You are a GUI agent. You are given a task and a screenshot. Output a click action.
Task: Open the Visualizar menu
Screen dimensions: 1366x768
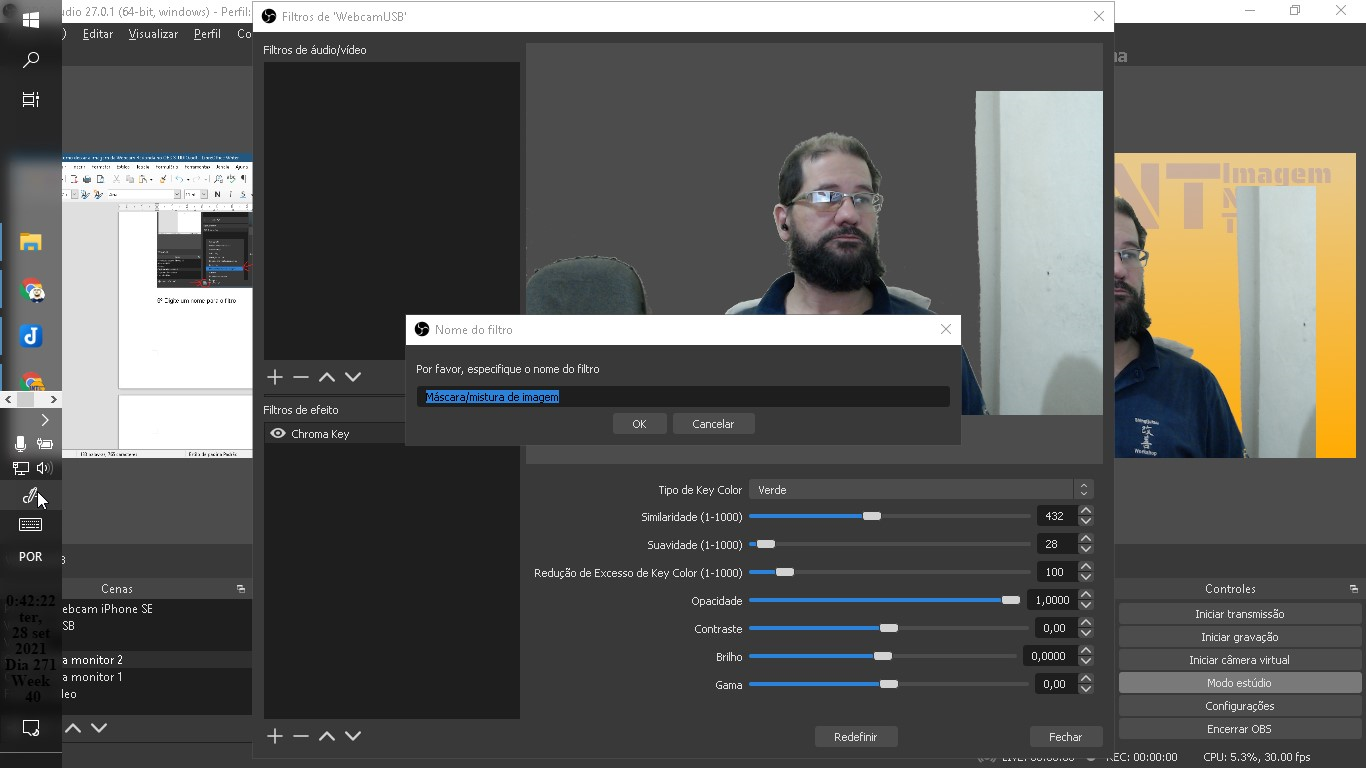click(152, 33)
